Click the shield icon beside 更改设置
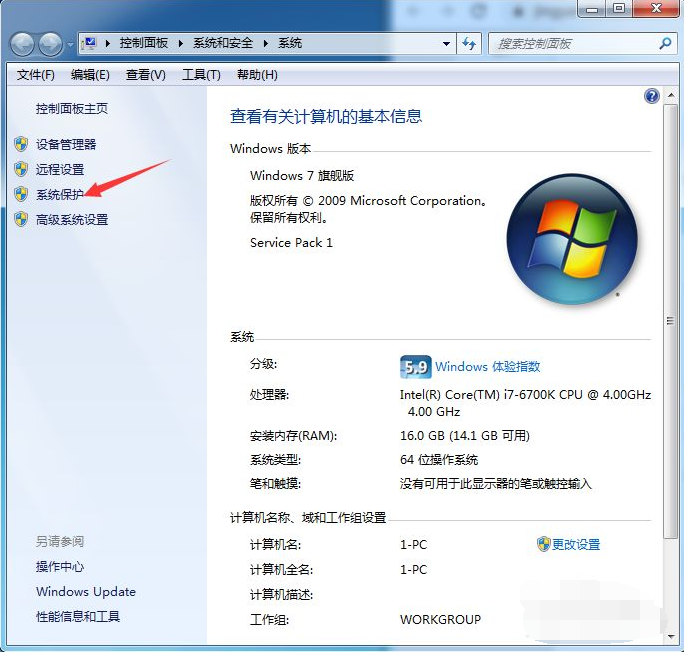The image size is (684, 652). pos(544,544)
